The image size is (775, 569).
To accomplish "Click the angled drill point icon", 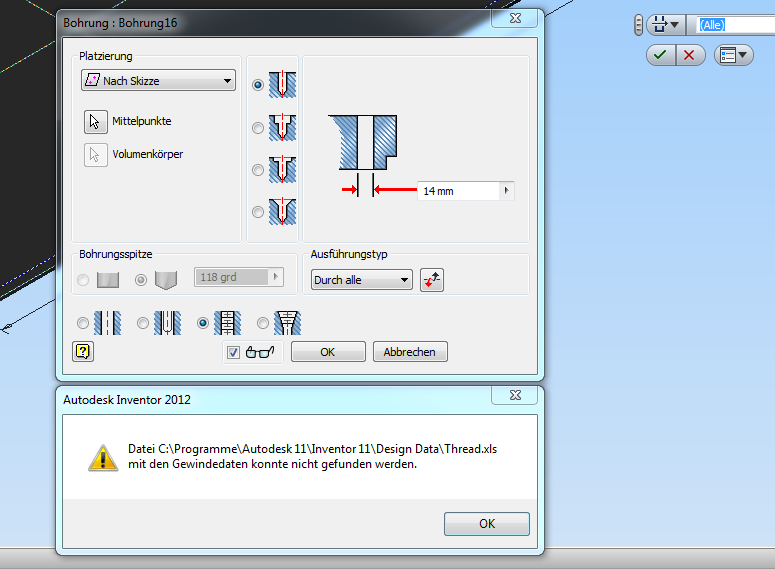I will tap(166, 280).
